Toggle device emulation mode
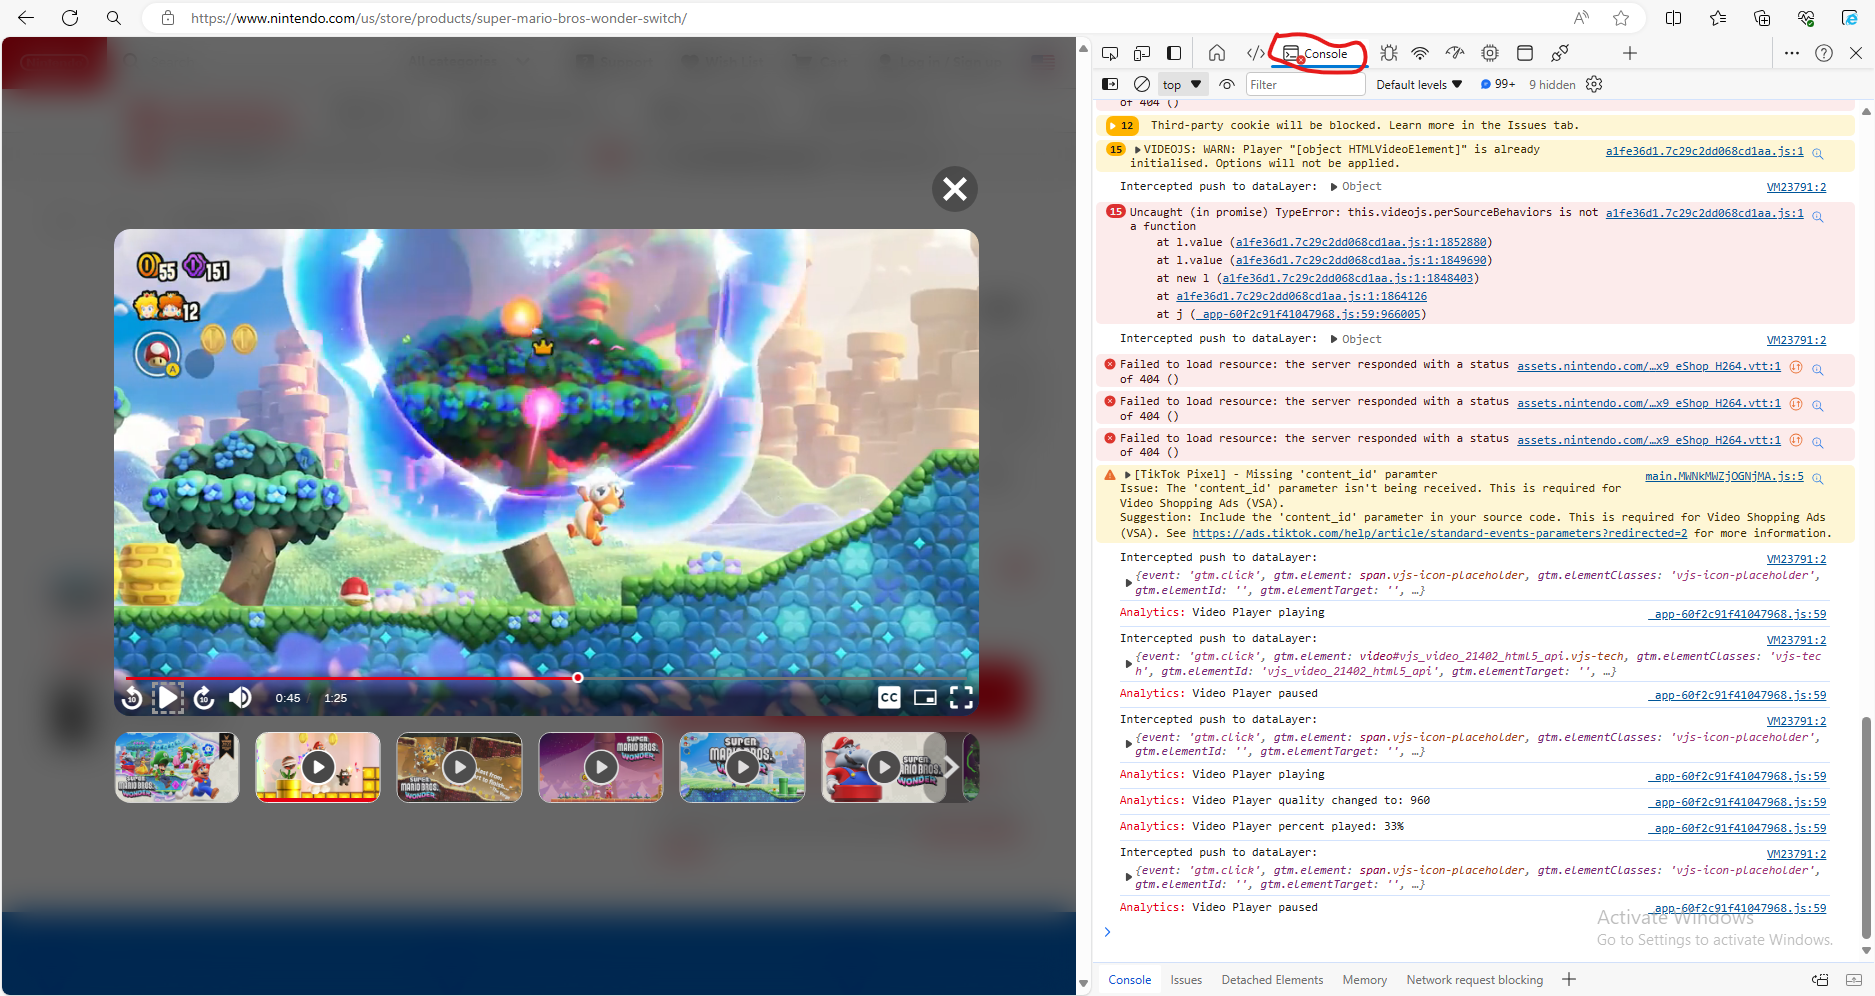1875x996 pixels. coord(1142,53)
